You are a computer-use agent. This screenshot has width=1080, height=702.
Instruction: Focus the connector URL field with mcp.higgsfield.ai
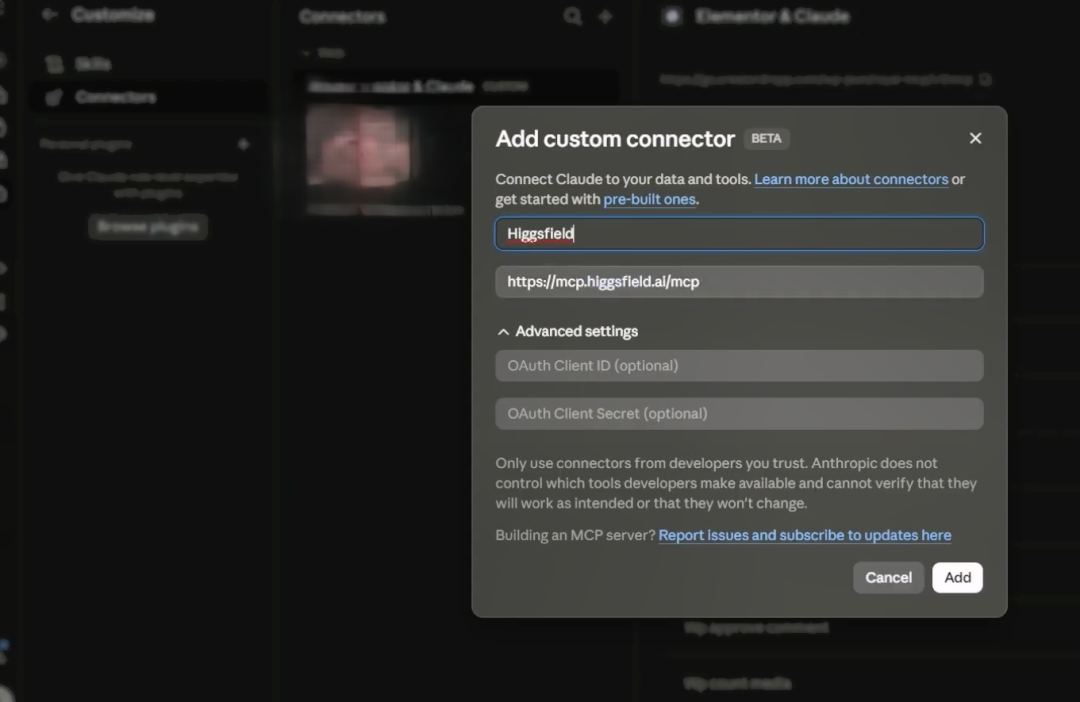[739, 282]
